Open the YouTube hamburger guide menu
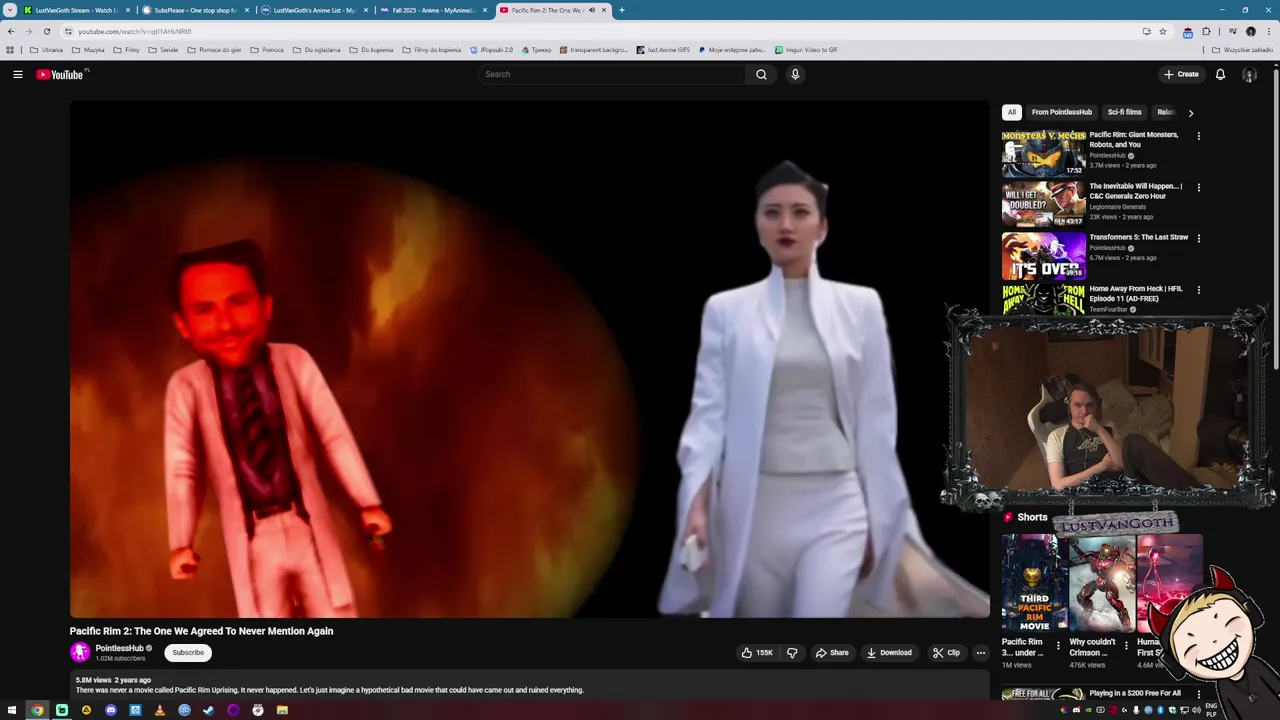The image size is (1280, 720). [18, 74]
